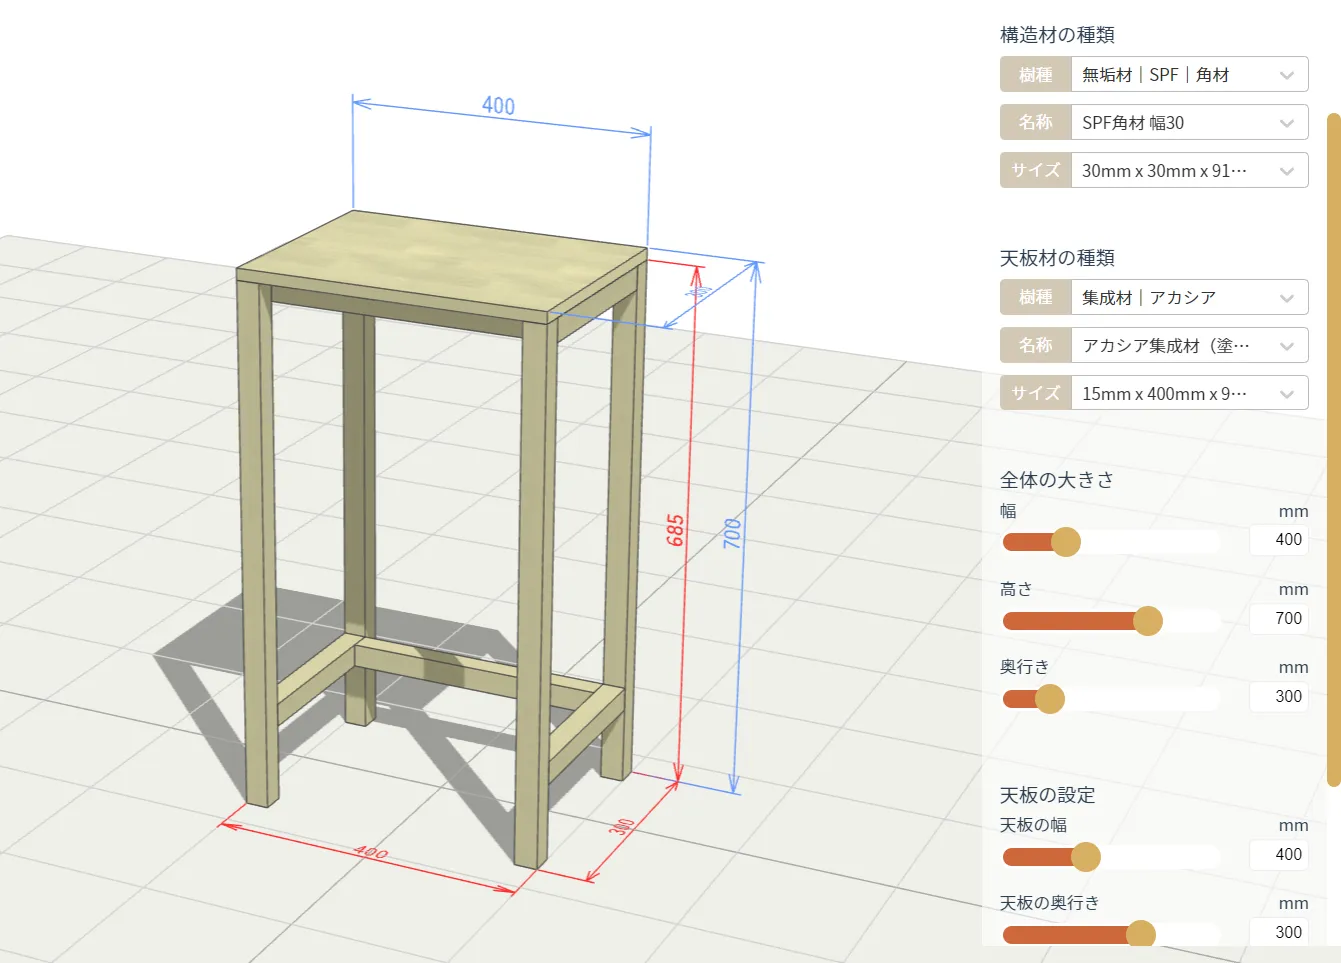Viewport: 1341px width, 963px height.
Task: Click the 高さ height slider handle
Action: (1148, 621)
